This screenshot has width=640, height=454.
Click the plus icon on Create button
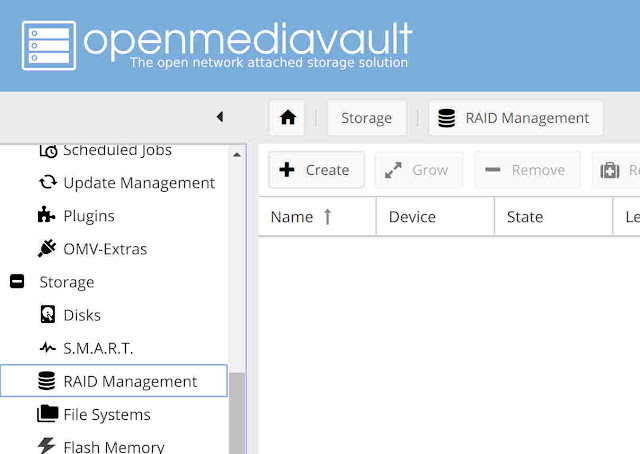click(x=287, y=169)
